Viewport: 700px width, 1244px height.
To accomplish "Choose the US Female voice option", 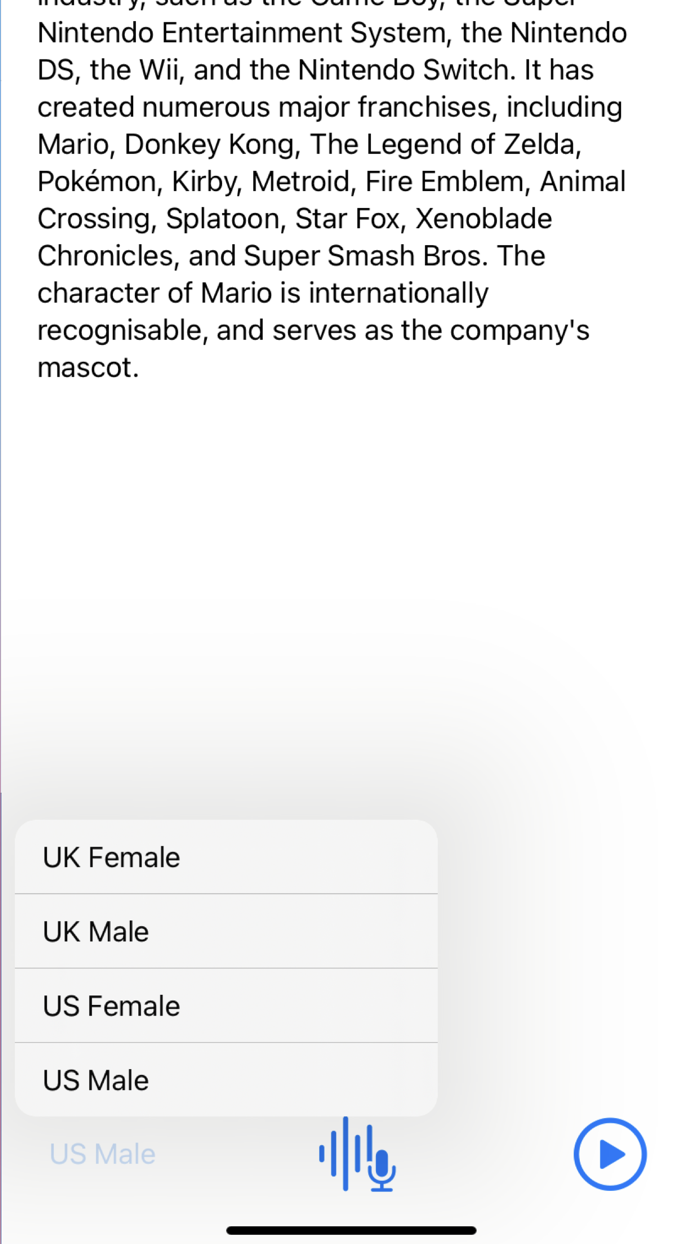I will click(x=111, y=1006).
